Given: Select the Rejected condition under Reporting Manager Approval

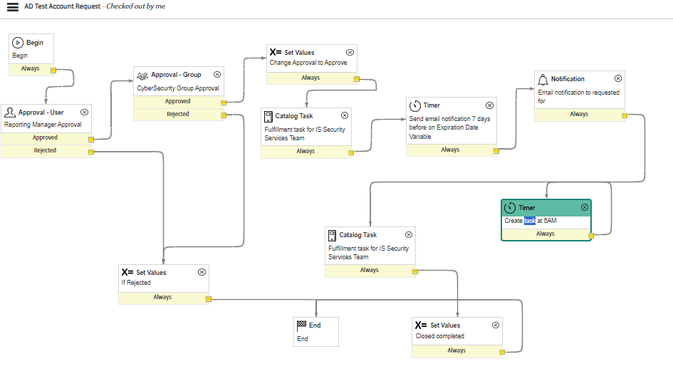Looking at the screenshot, I should [46, 151].
